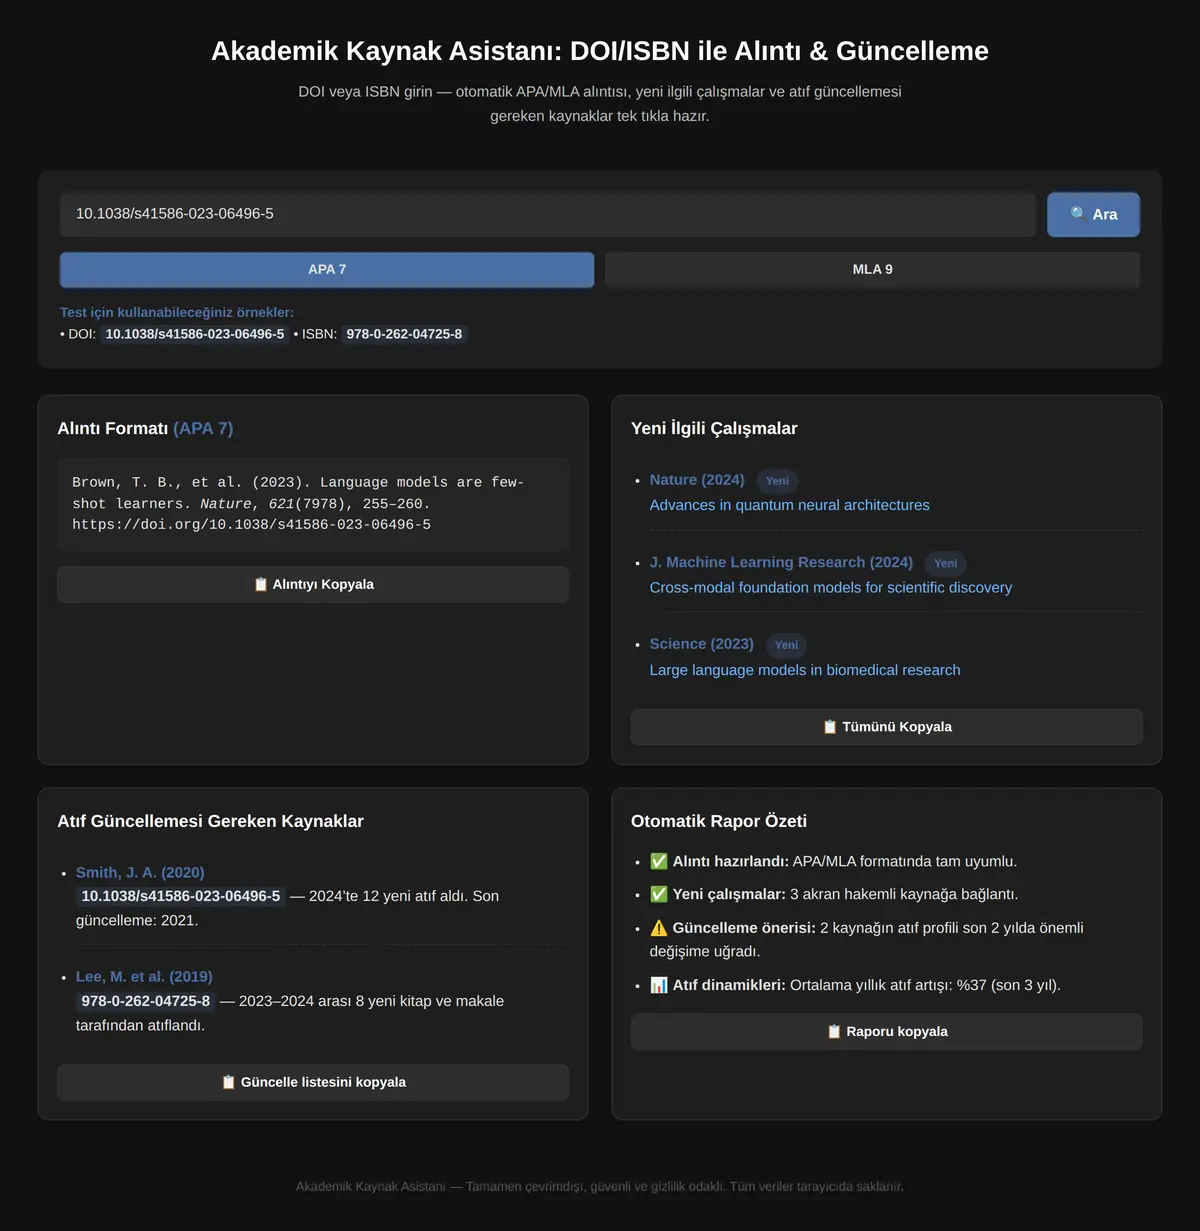Click the Alıntıyı Kopyala button
The image size is (1200, 1231).
[313, 584]
